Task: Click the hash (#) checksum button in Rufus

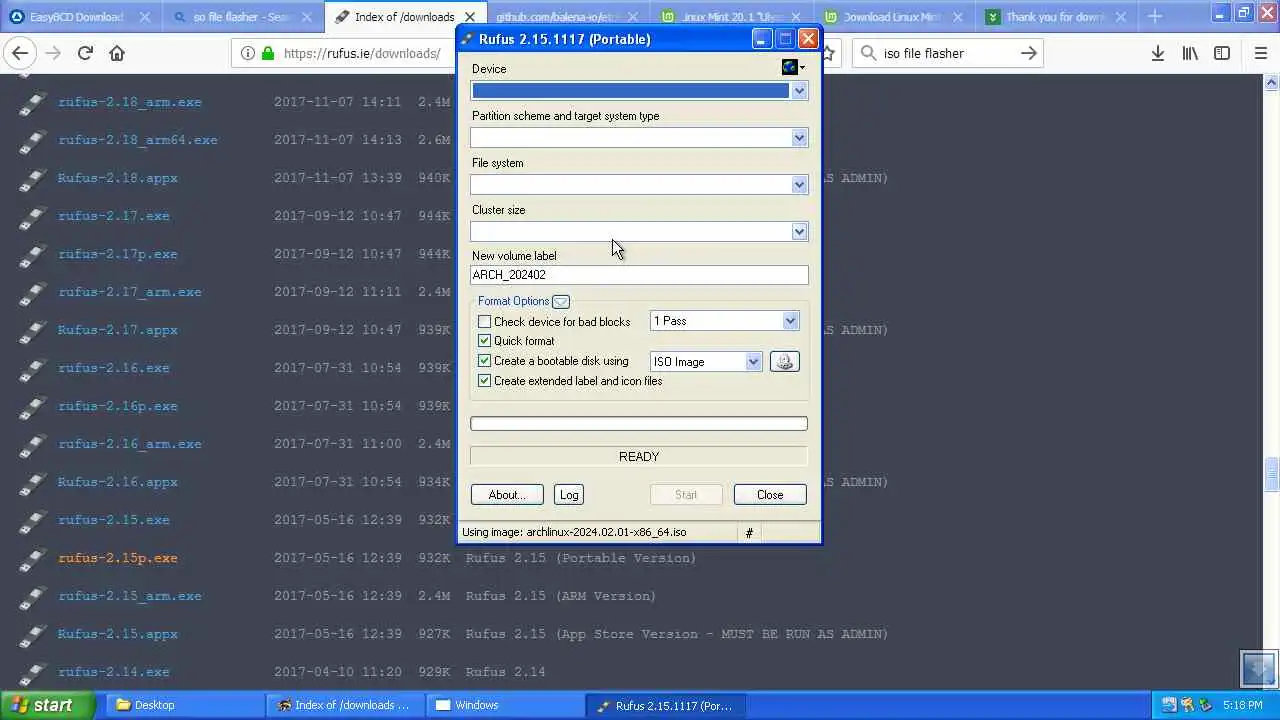Action: (749, 533)
